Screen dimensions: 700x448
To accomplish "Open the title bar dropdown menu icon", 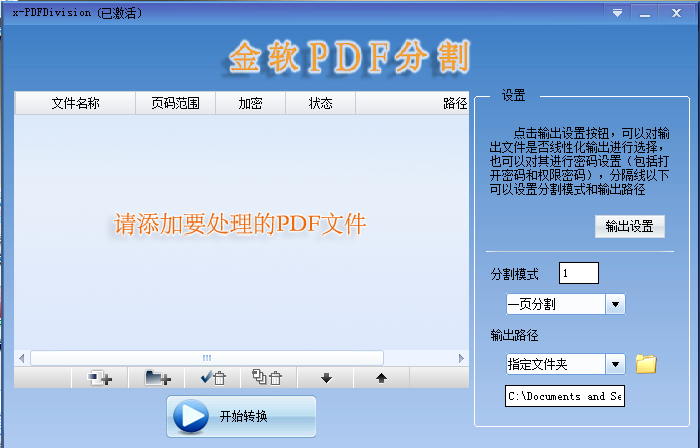I will point(617,12).
